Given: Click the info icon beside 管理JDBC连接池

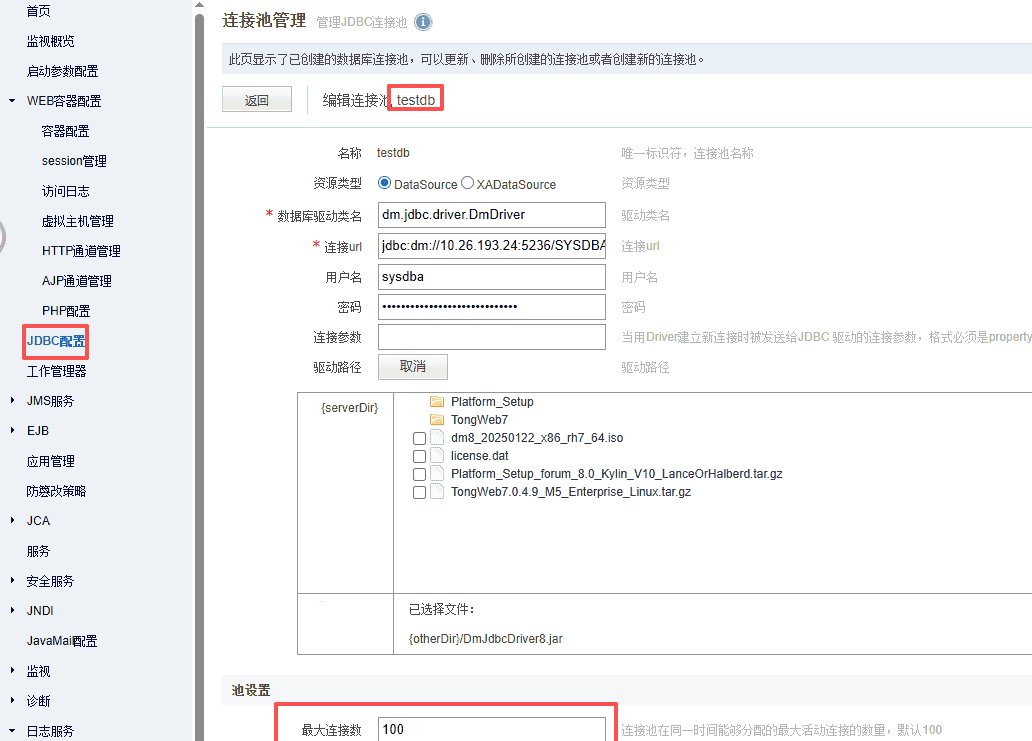Looking at the screenshot, I should point(423,22).
